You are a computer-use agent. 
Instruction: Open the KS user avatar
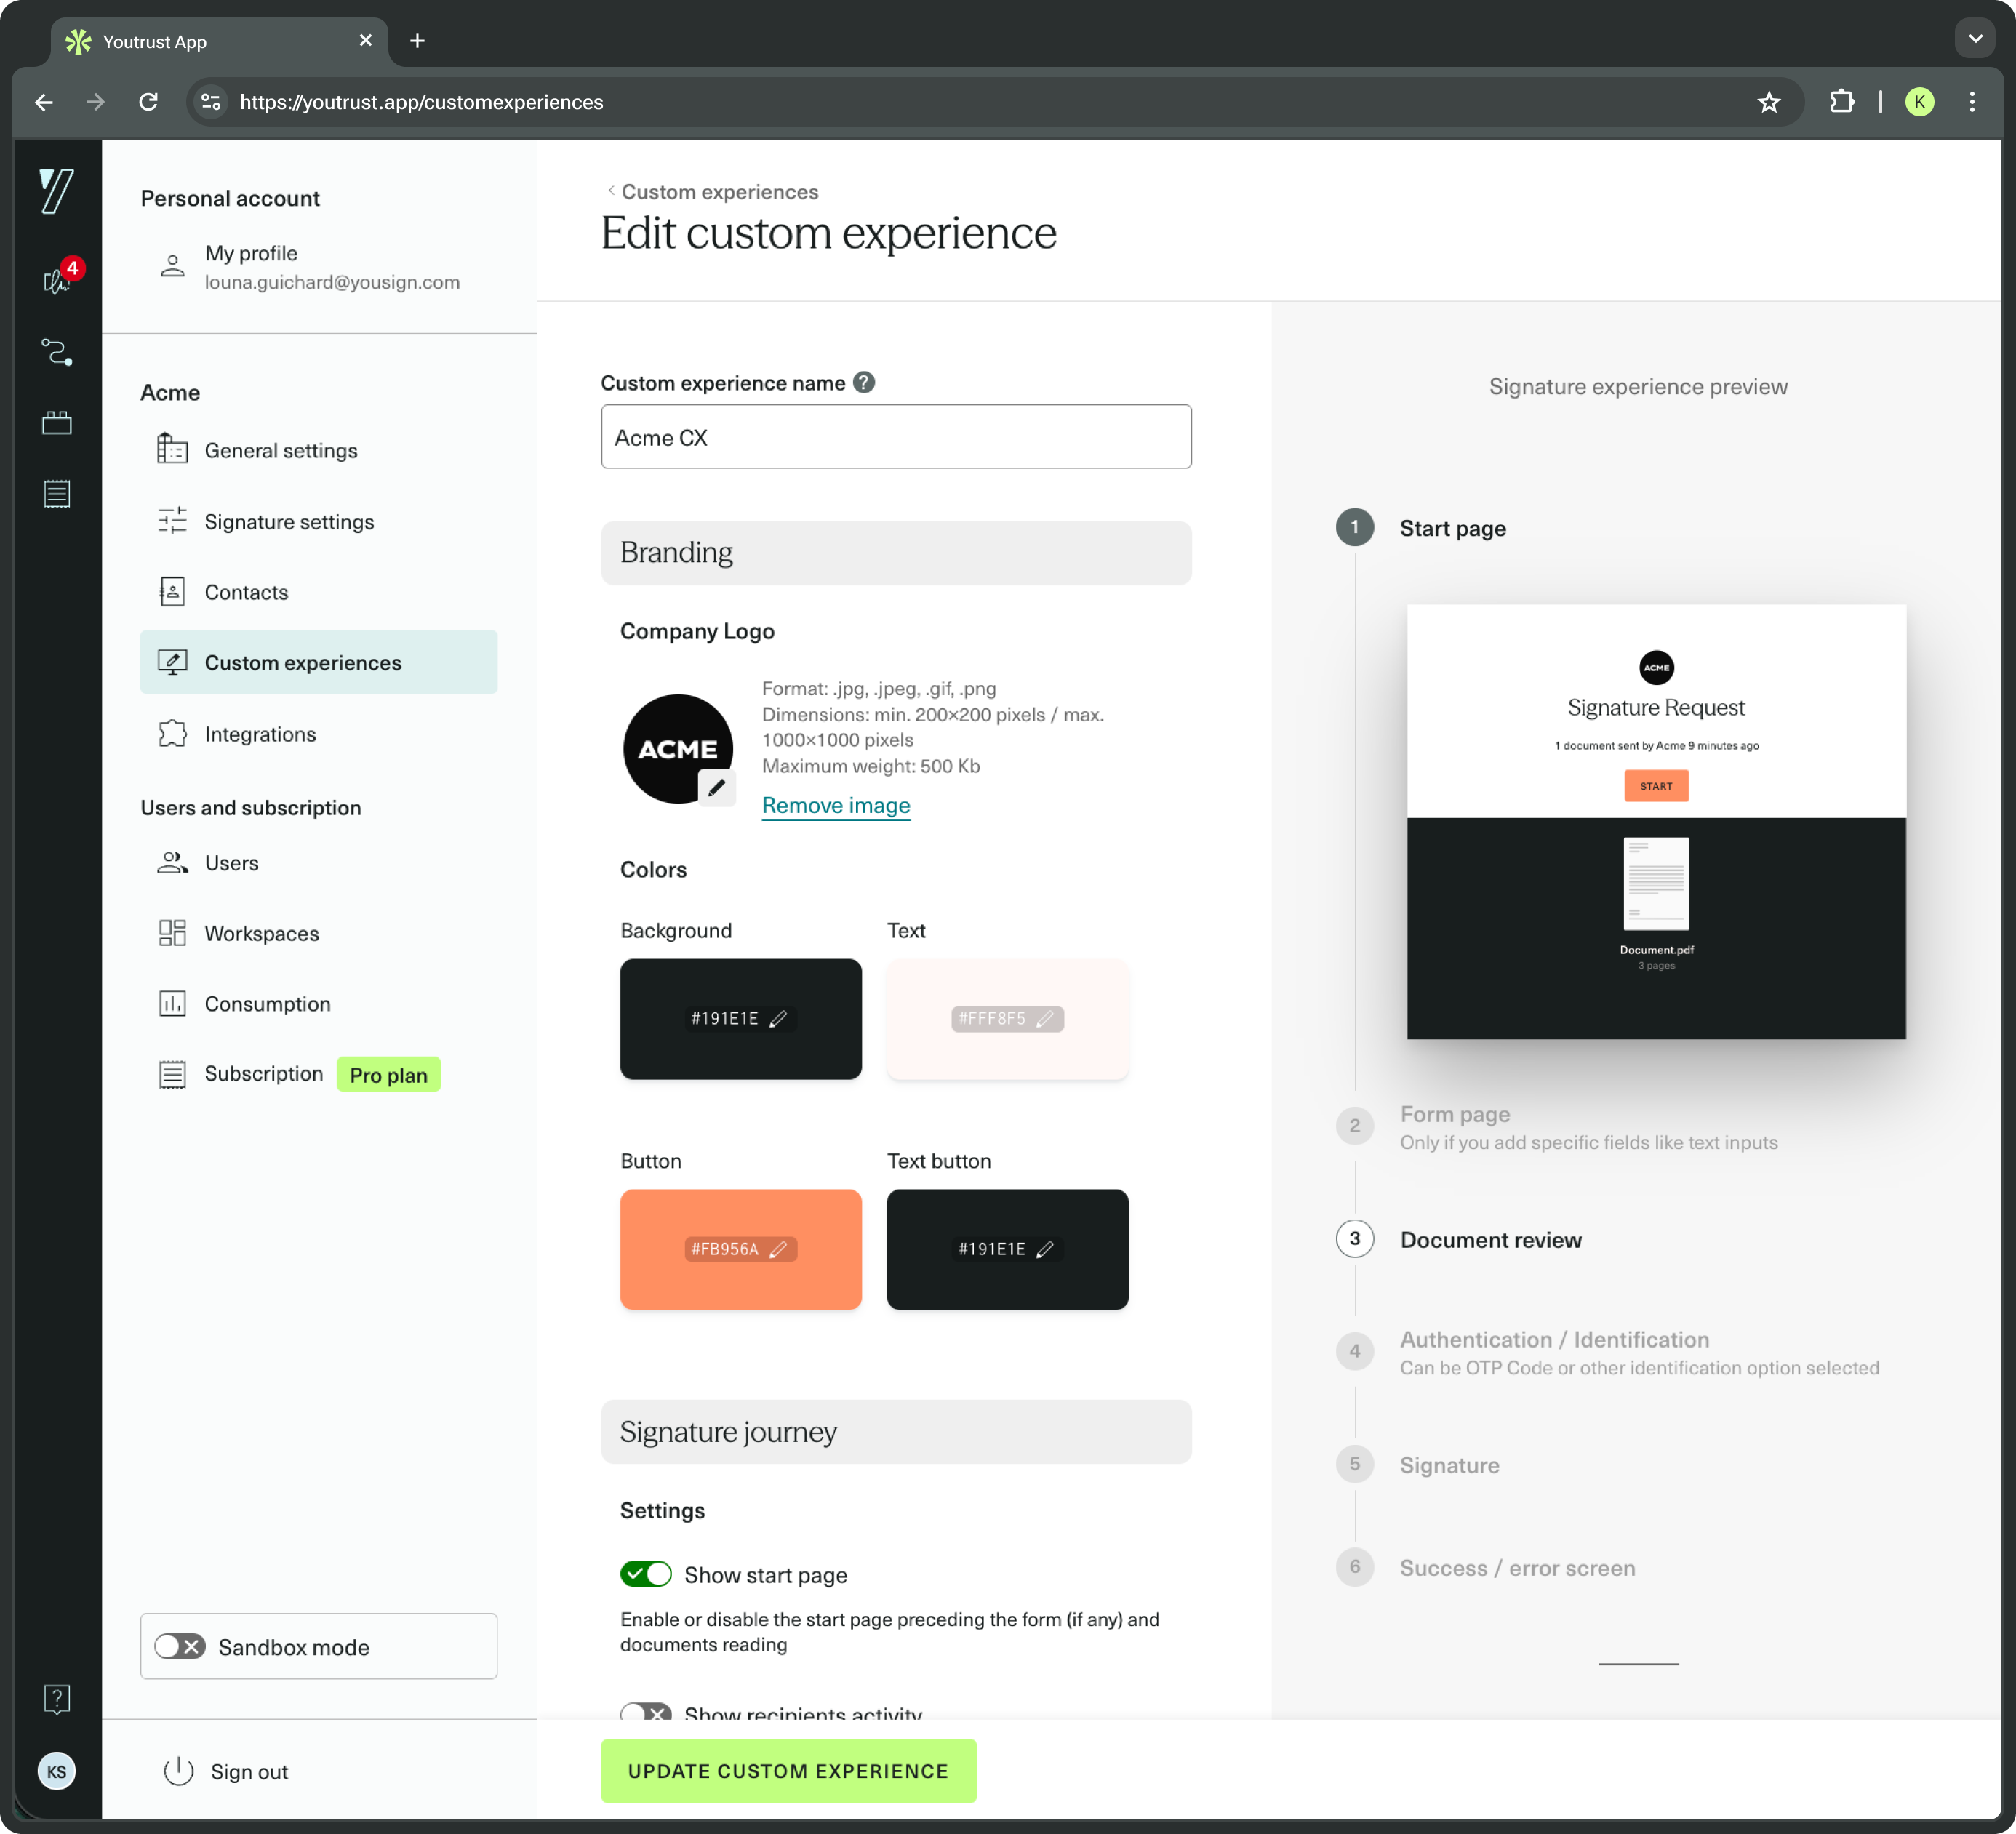pos(57,1771)
